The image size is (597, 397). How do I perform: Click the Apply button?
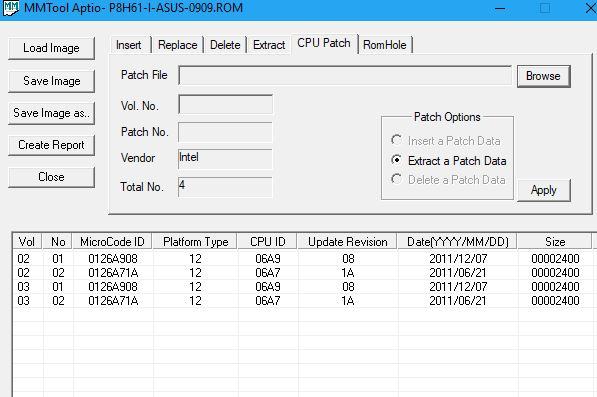click(544, 190)
